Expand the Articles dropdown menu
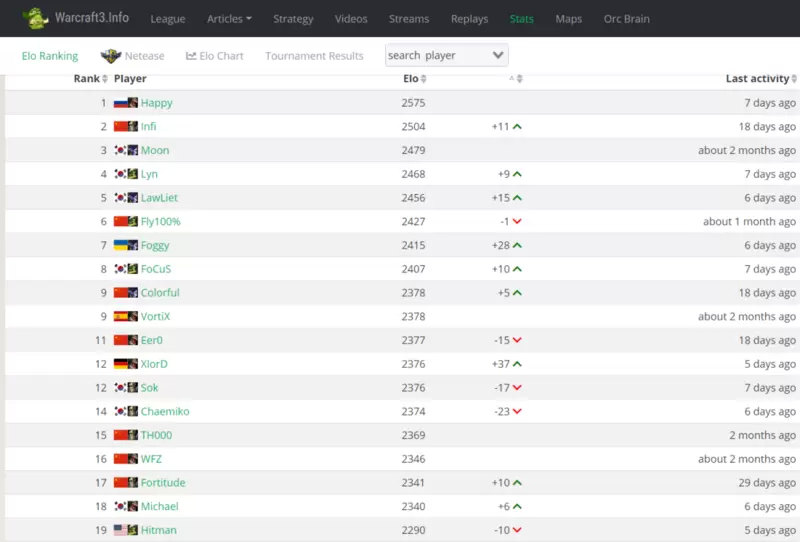Screen dimensions: 800x542 [229, 19]
